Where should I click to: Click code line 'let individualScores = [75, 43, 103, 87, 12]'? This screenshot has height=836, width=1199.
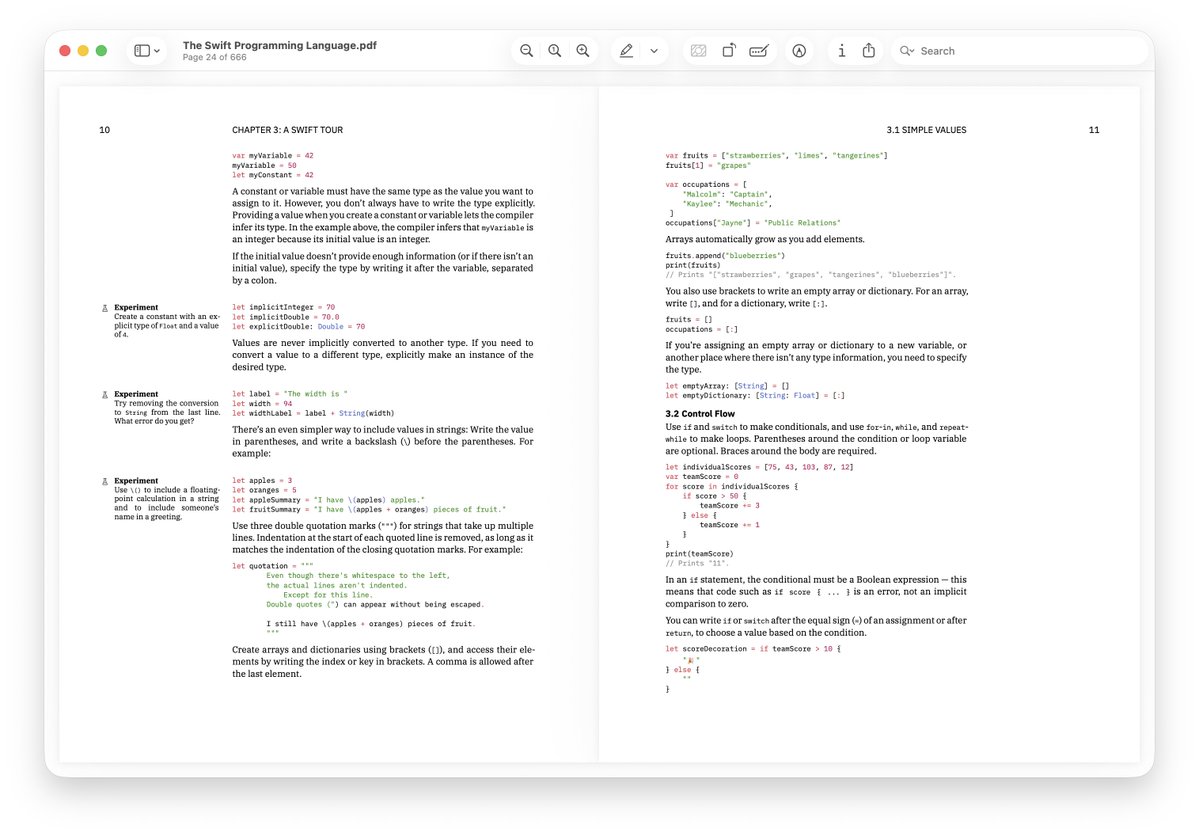[759, 467]
